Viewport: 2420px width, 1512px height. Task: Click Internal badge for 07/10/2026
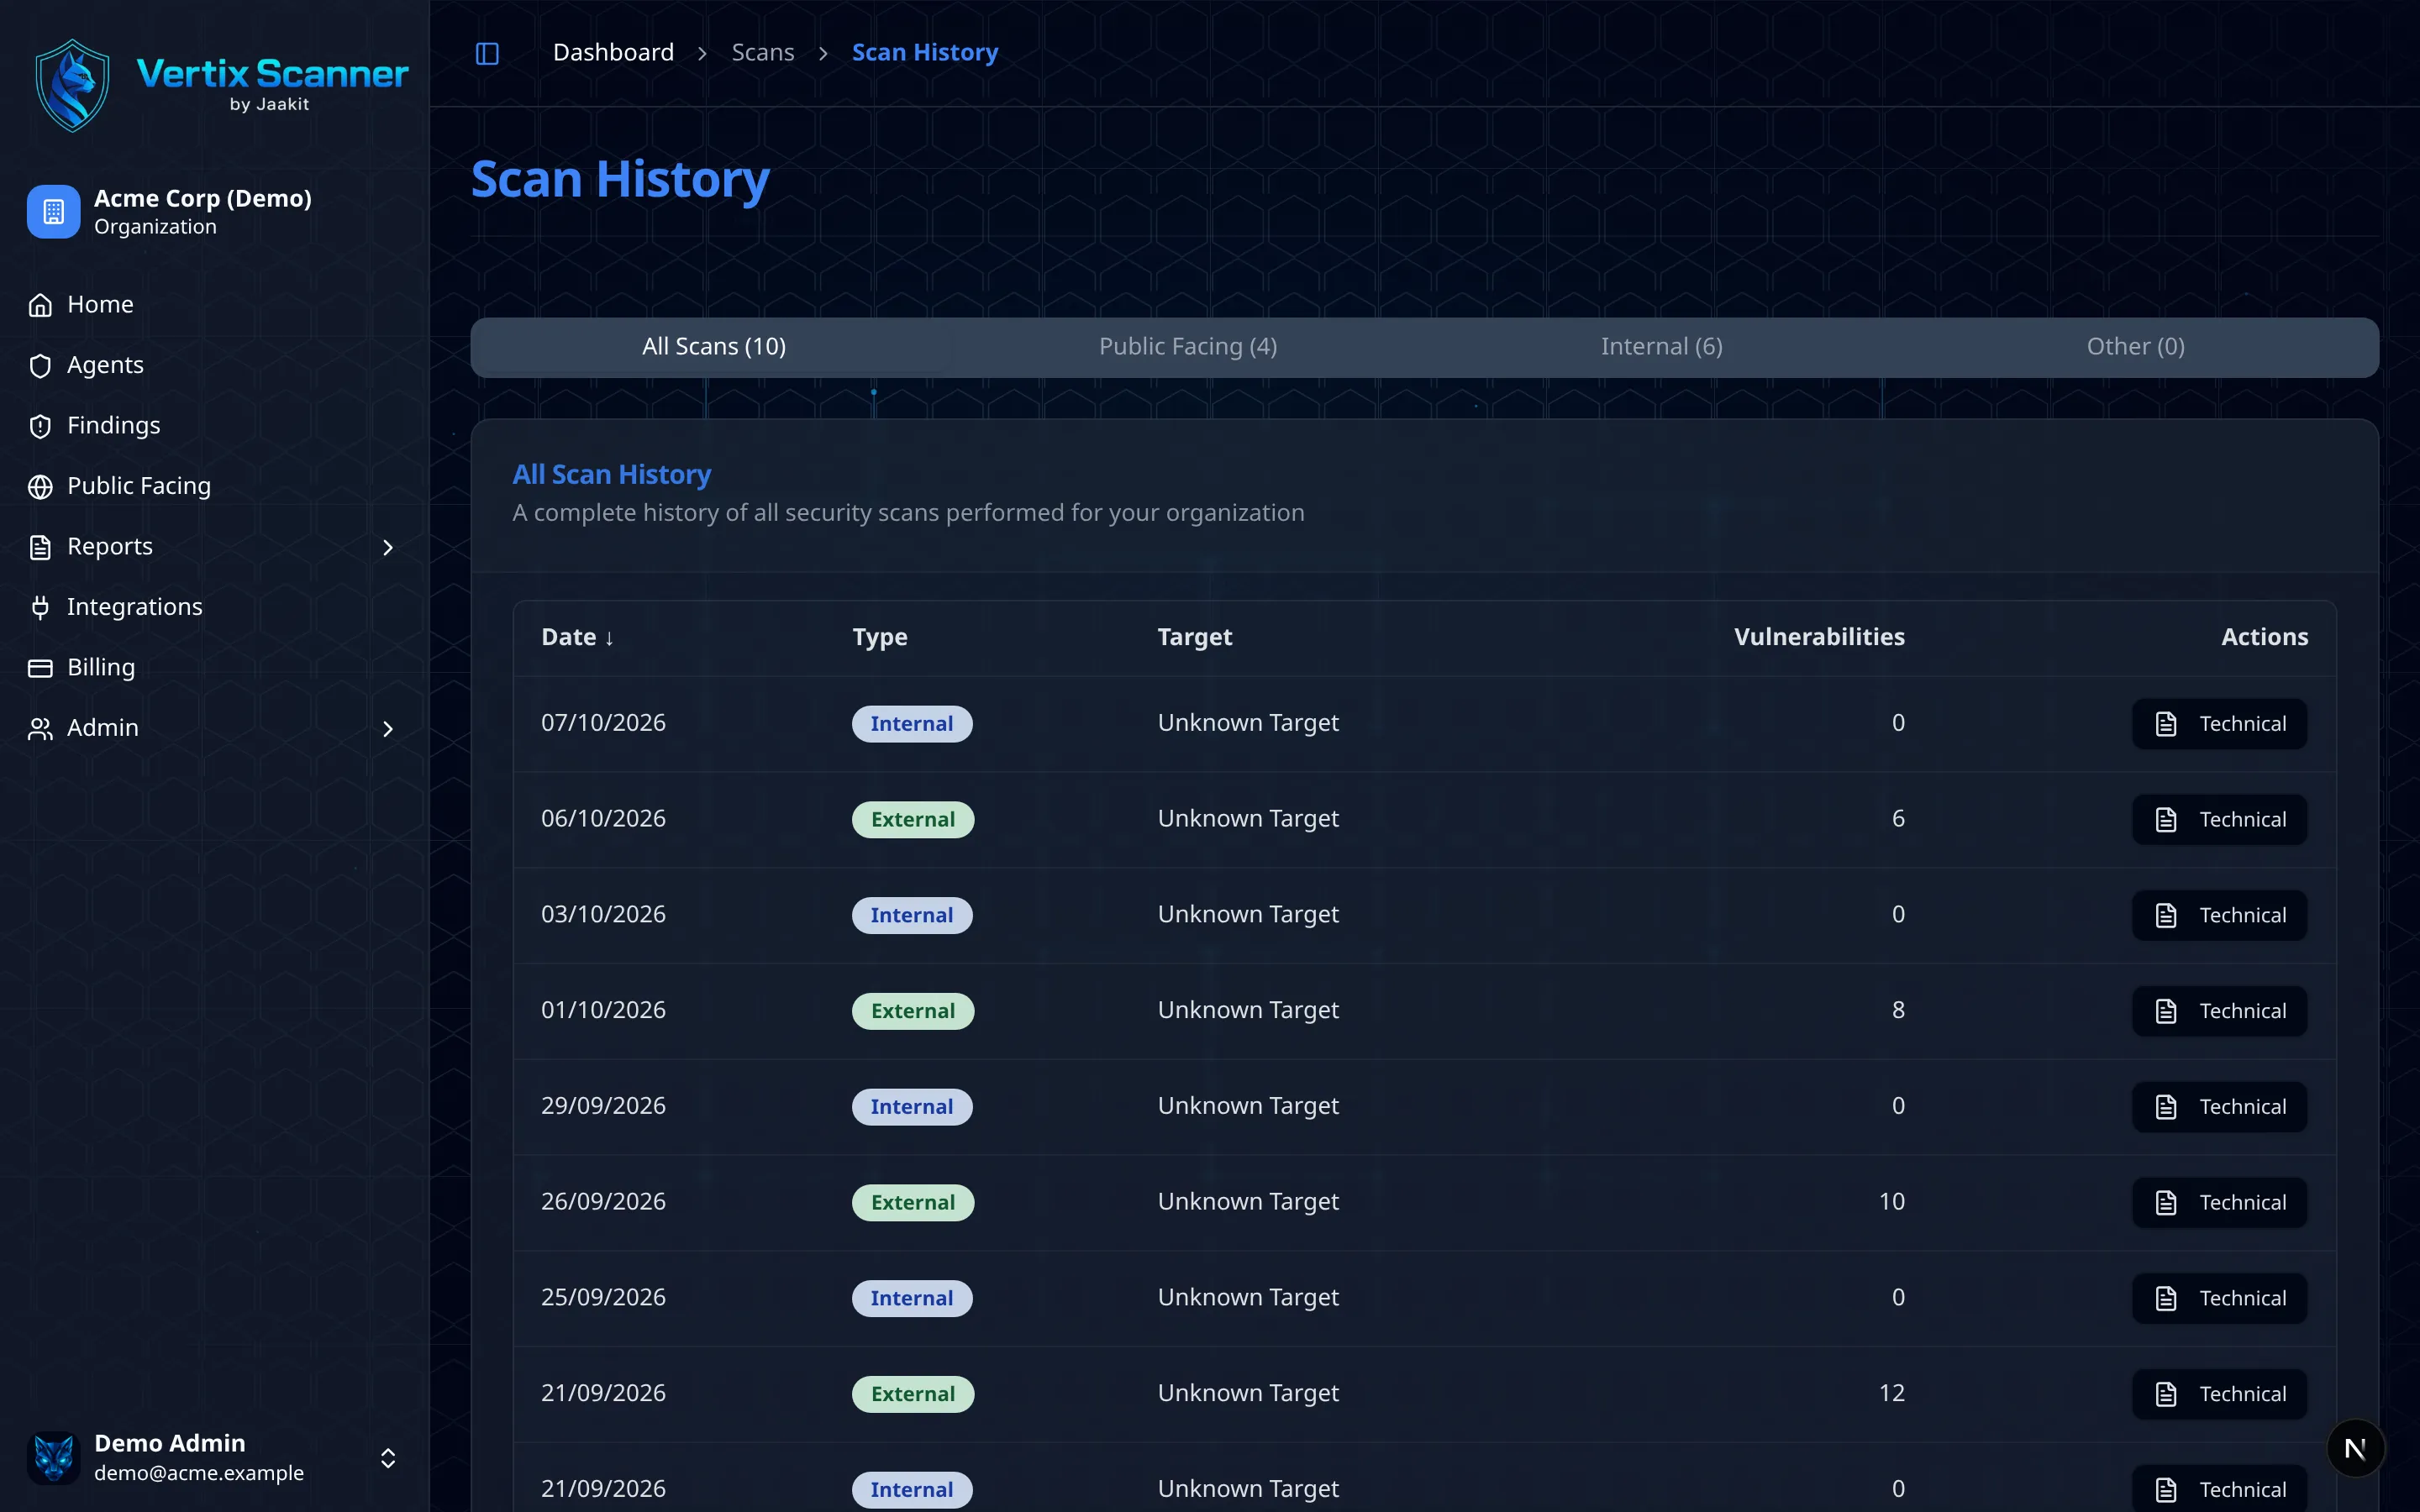point(912,724)
